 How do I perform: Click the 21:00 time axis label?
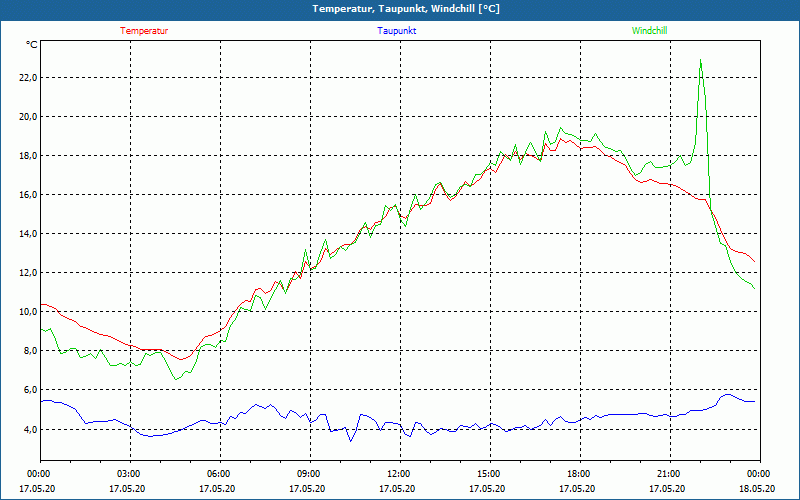pyautogui.click(x=667, y=474)
